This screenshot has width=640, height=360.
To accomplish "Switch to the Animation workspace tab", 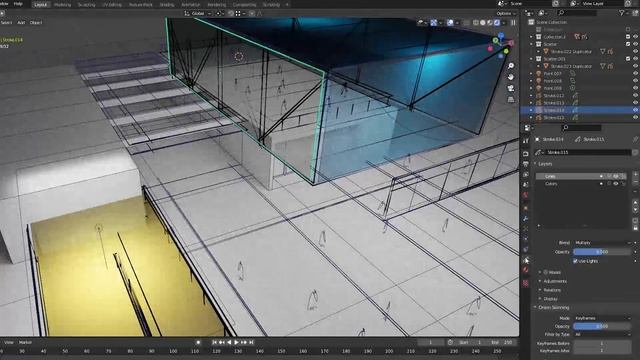I will (x=191, y=5).
